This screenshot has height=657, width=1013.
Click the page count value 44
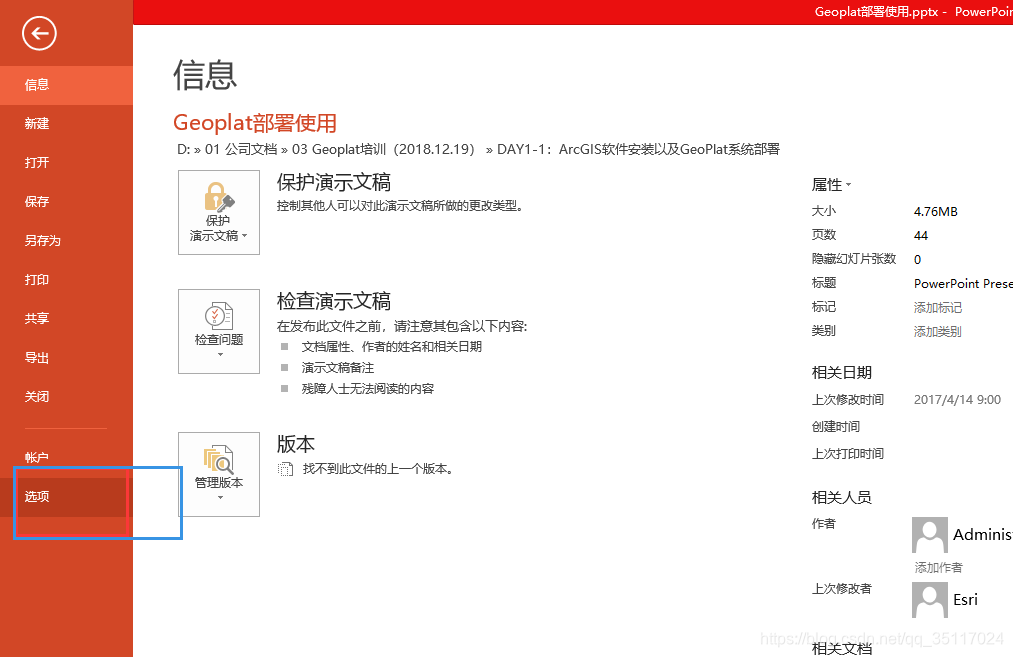tap(921, 236)
